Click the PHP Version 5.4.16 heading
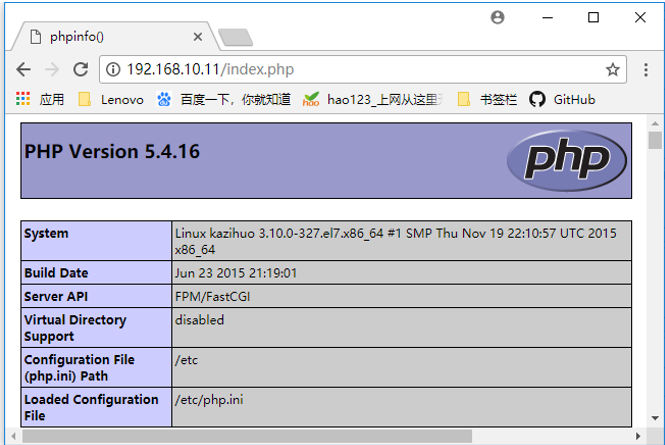Viewport: 665px width, 445px height. pyautogui.click(x=112, y=152)
